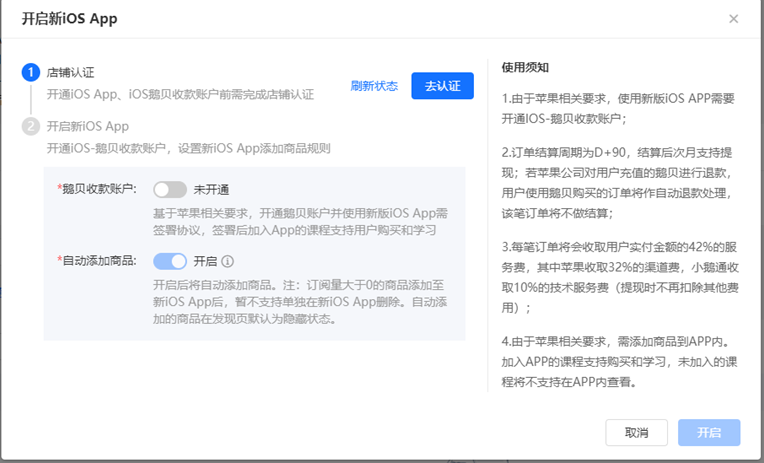Click the info icon next to 开启
The height and width of the screenshot is (463, 764).
(228, 262)
